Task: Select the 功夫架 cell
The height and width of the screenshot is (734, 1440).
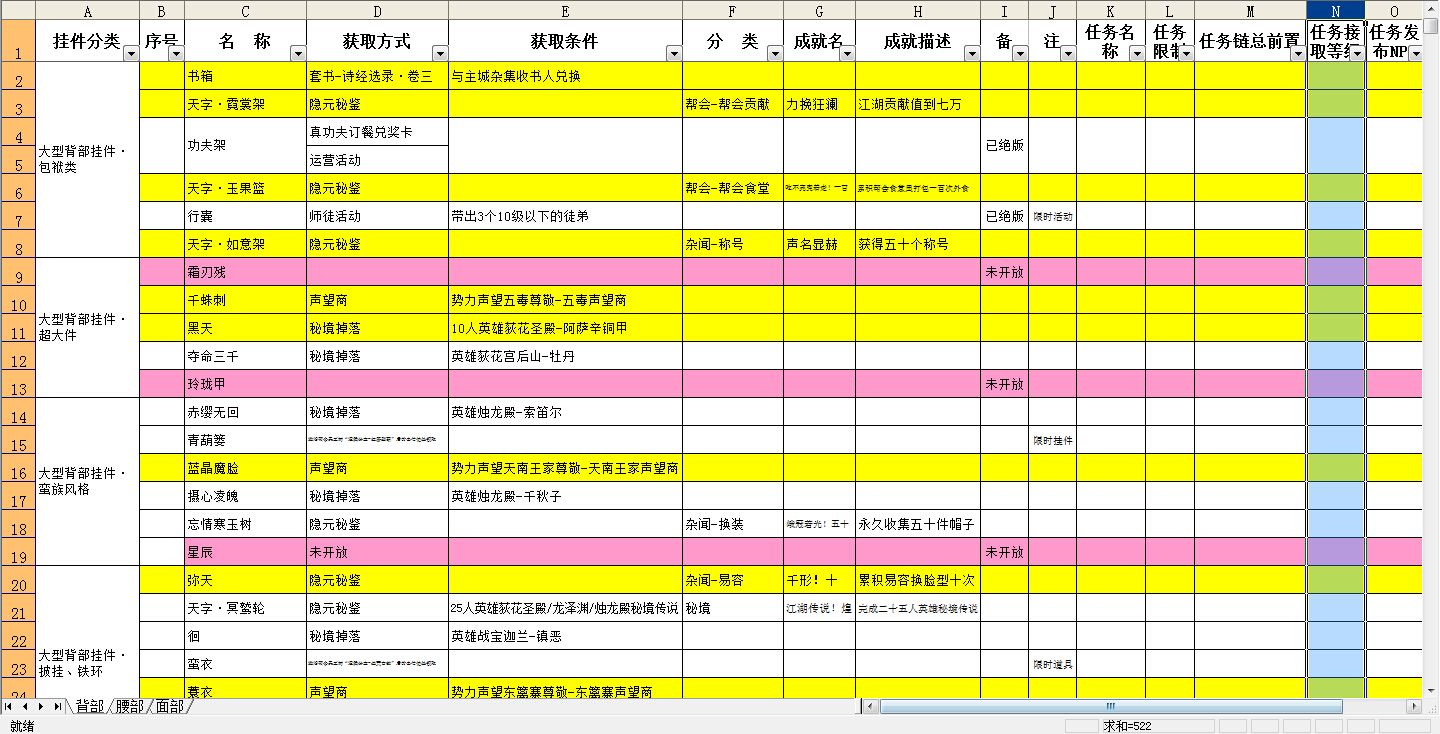Action: pos(245,146)
